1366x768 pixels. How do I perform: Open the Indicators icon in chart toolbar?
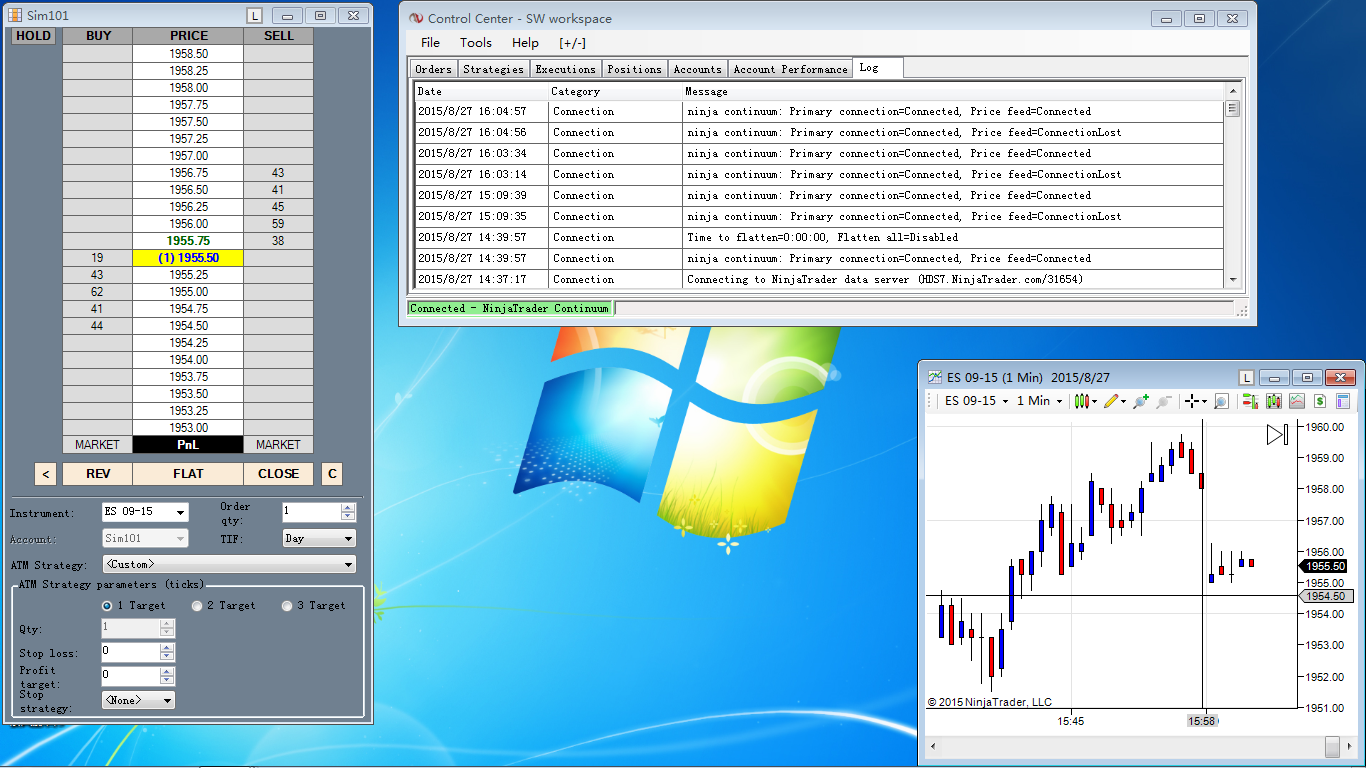pyautogui.click(x=1297, y=401)
